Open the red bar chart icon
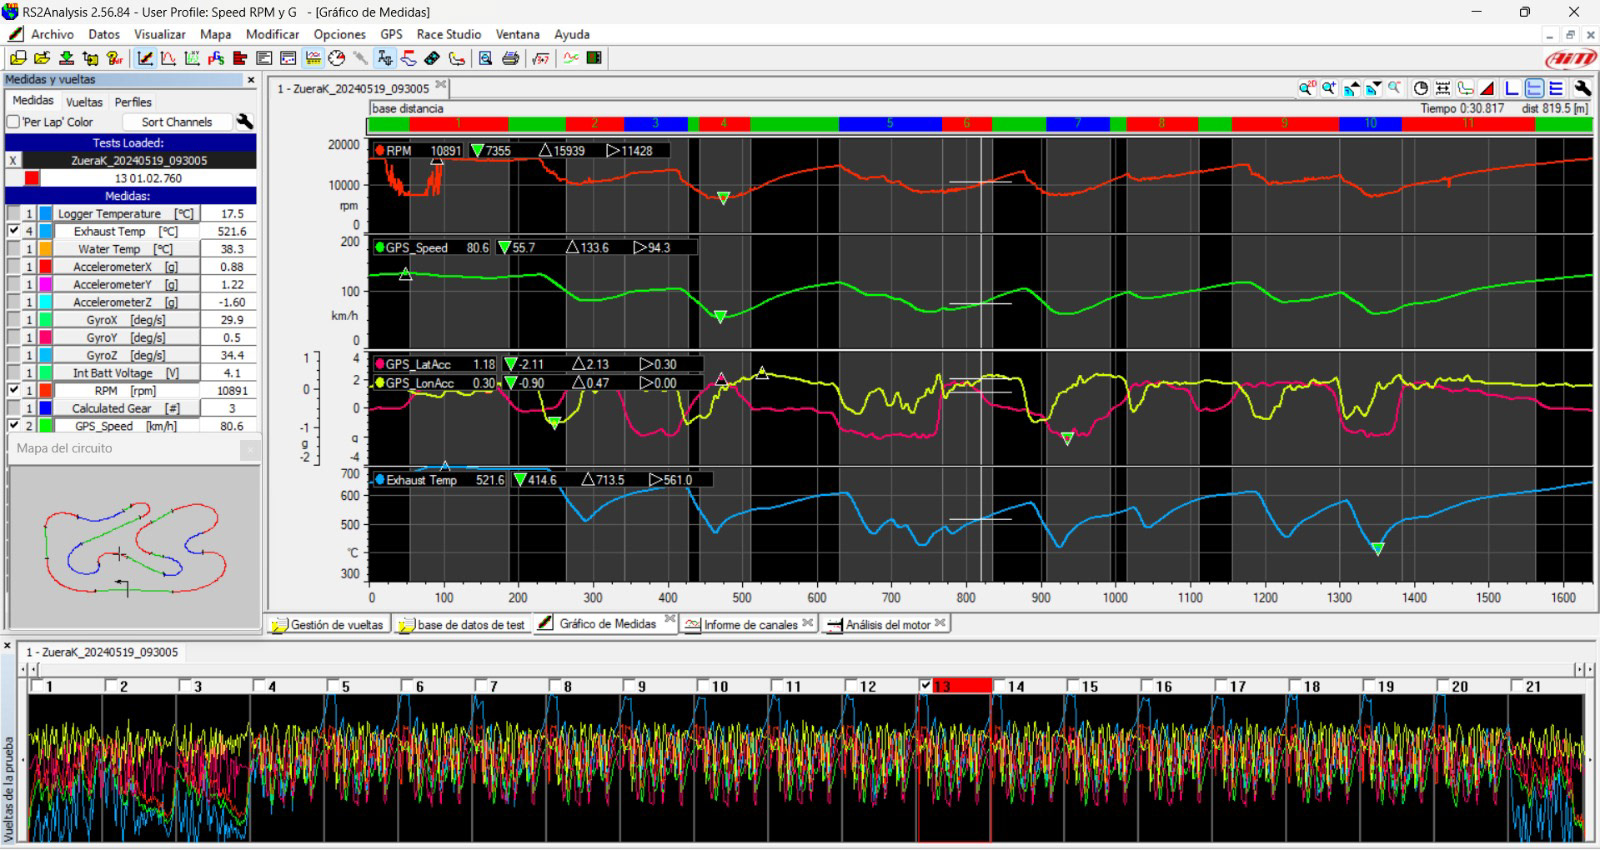 point(241,58)
